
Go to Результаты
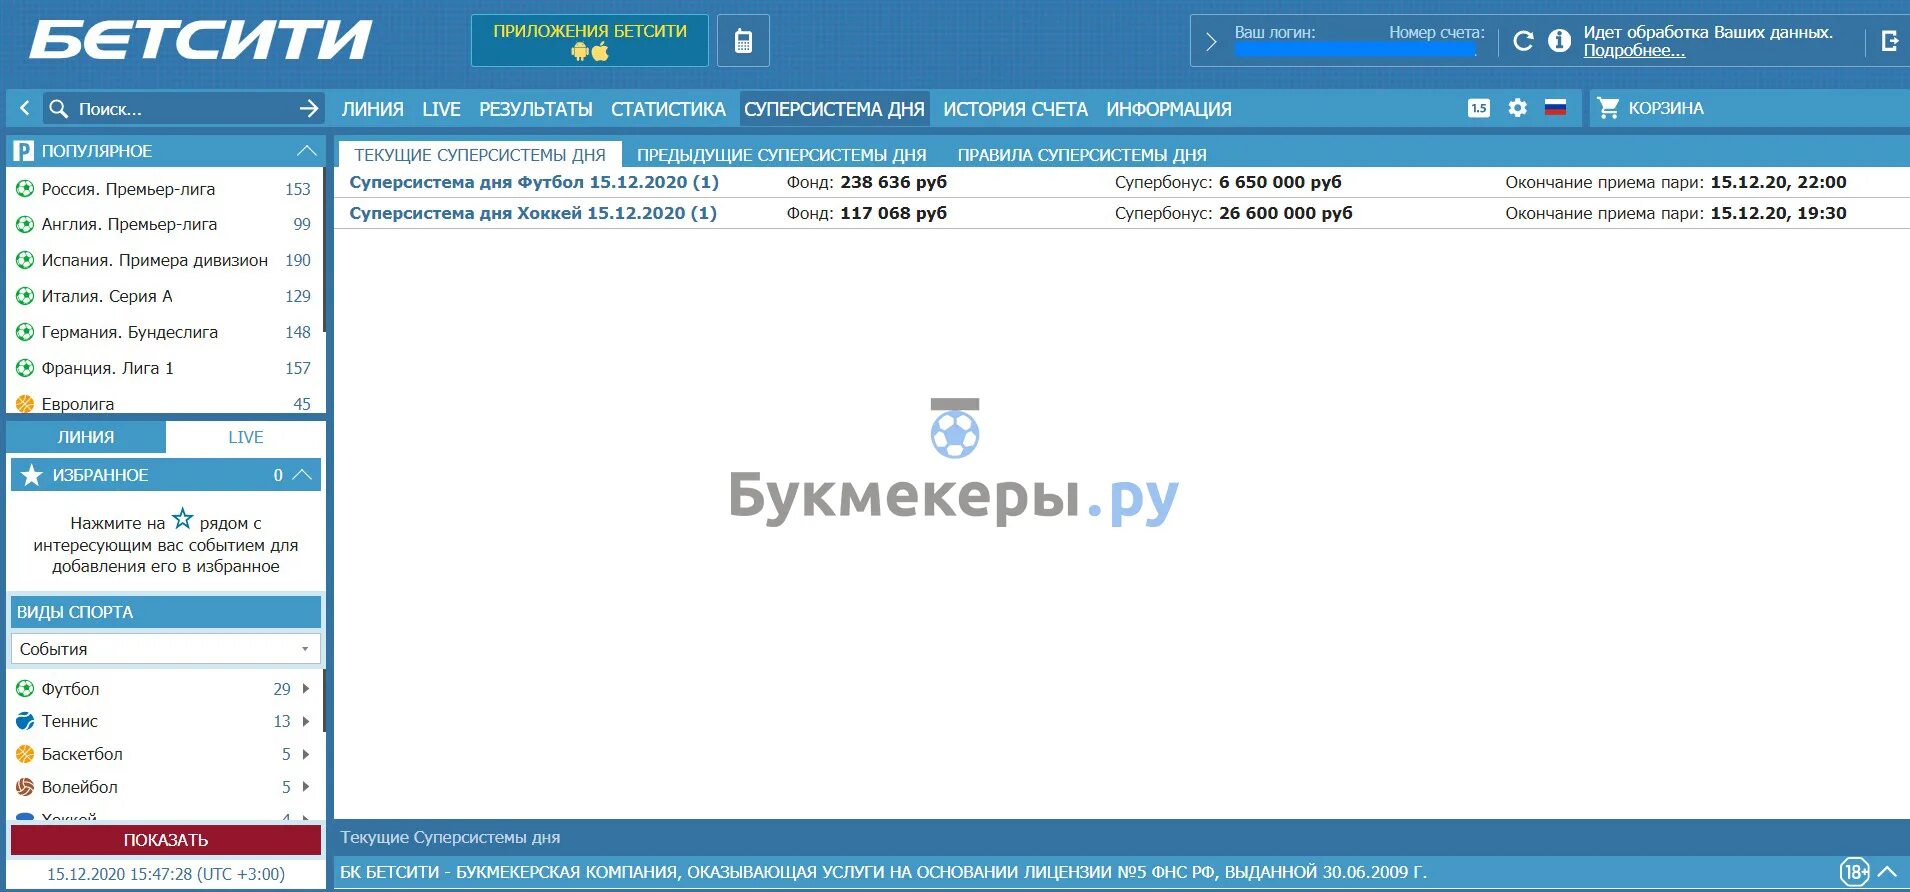pyautogui.click(x=536, y=109)
